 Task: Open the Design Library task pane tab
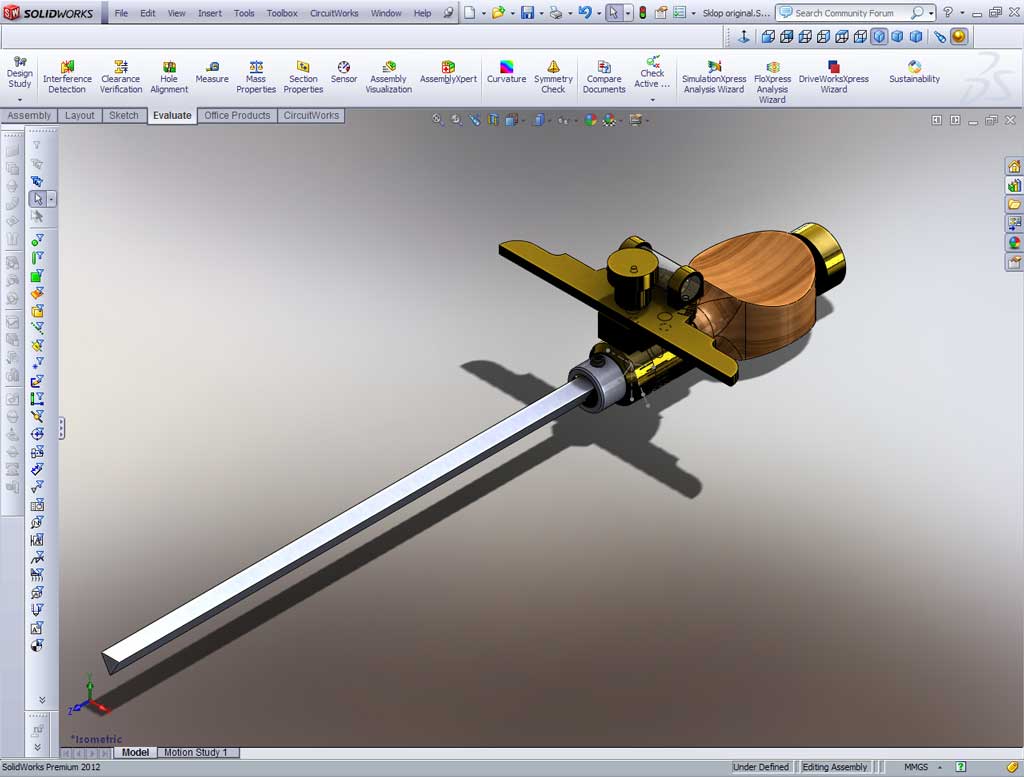click(x=1014, y=186)
